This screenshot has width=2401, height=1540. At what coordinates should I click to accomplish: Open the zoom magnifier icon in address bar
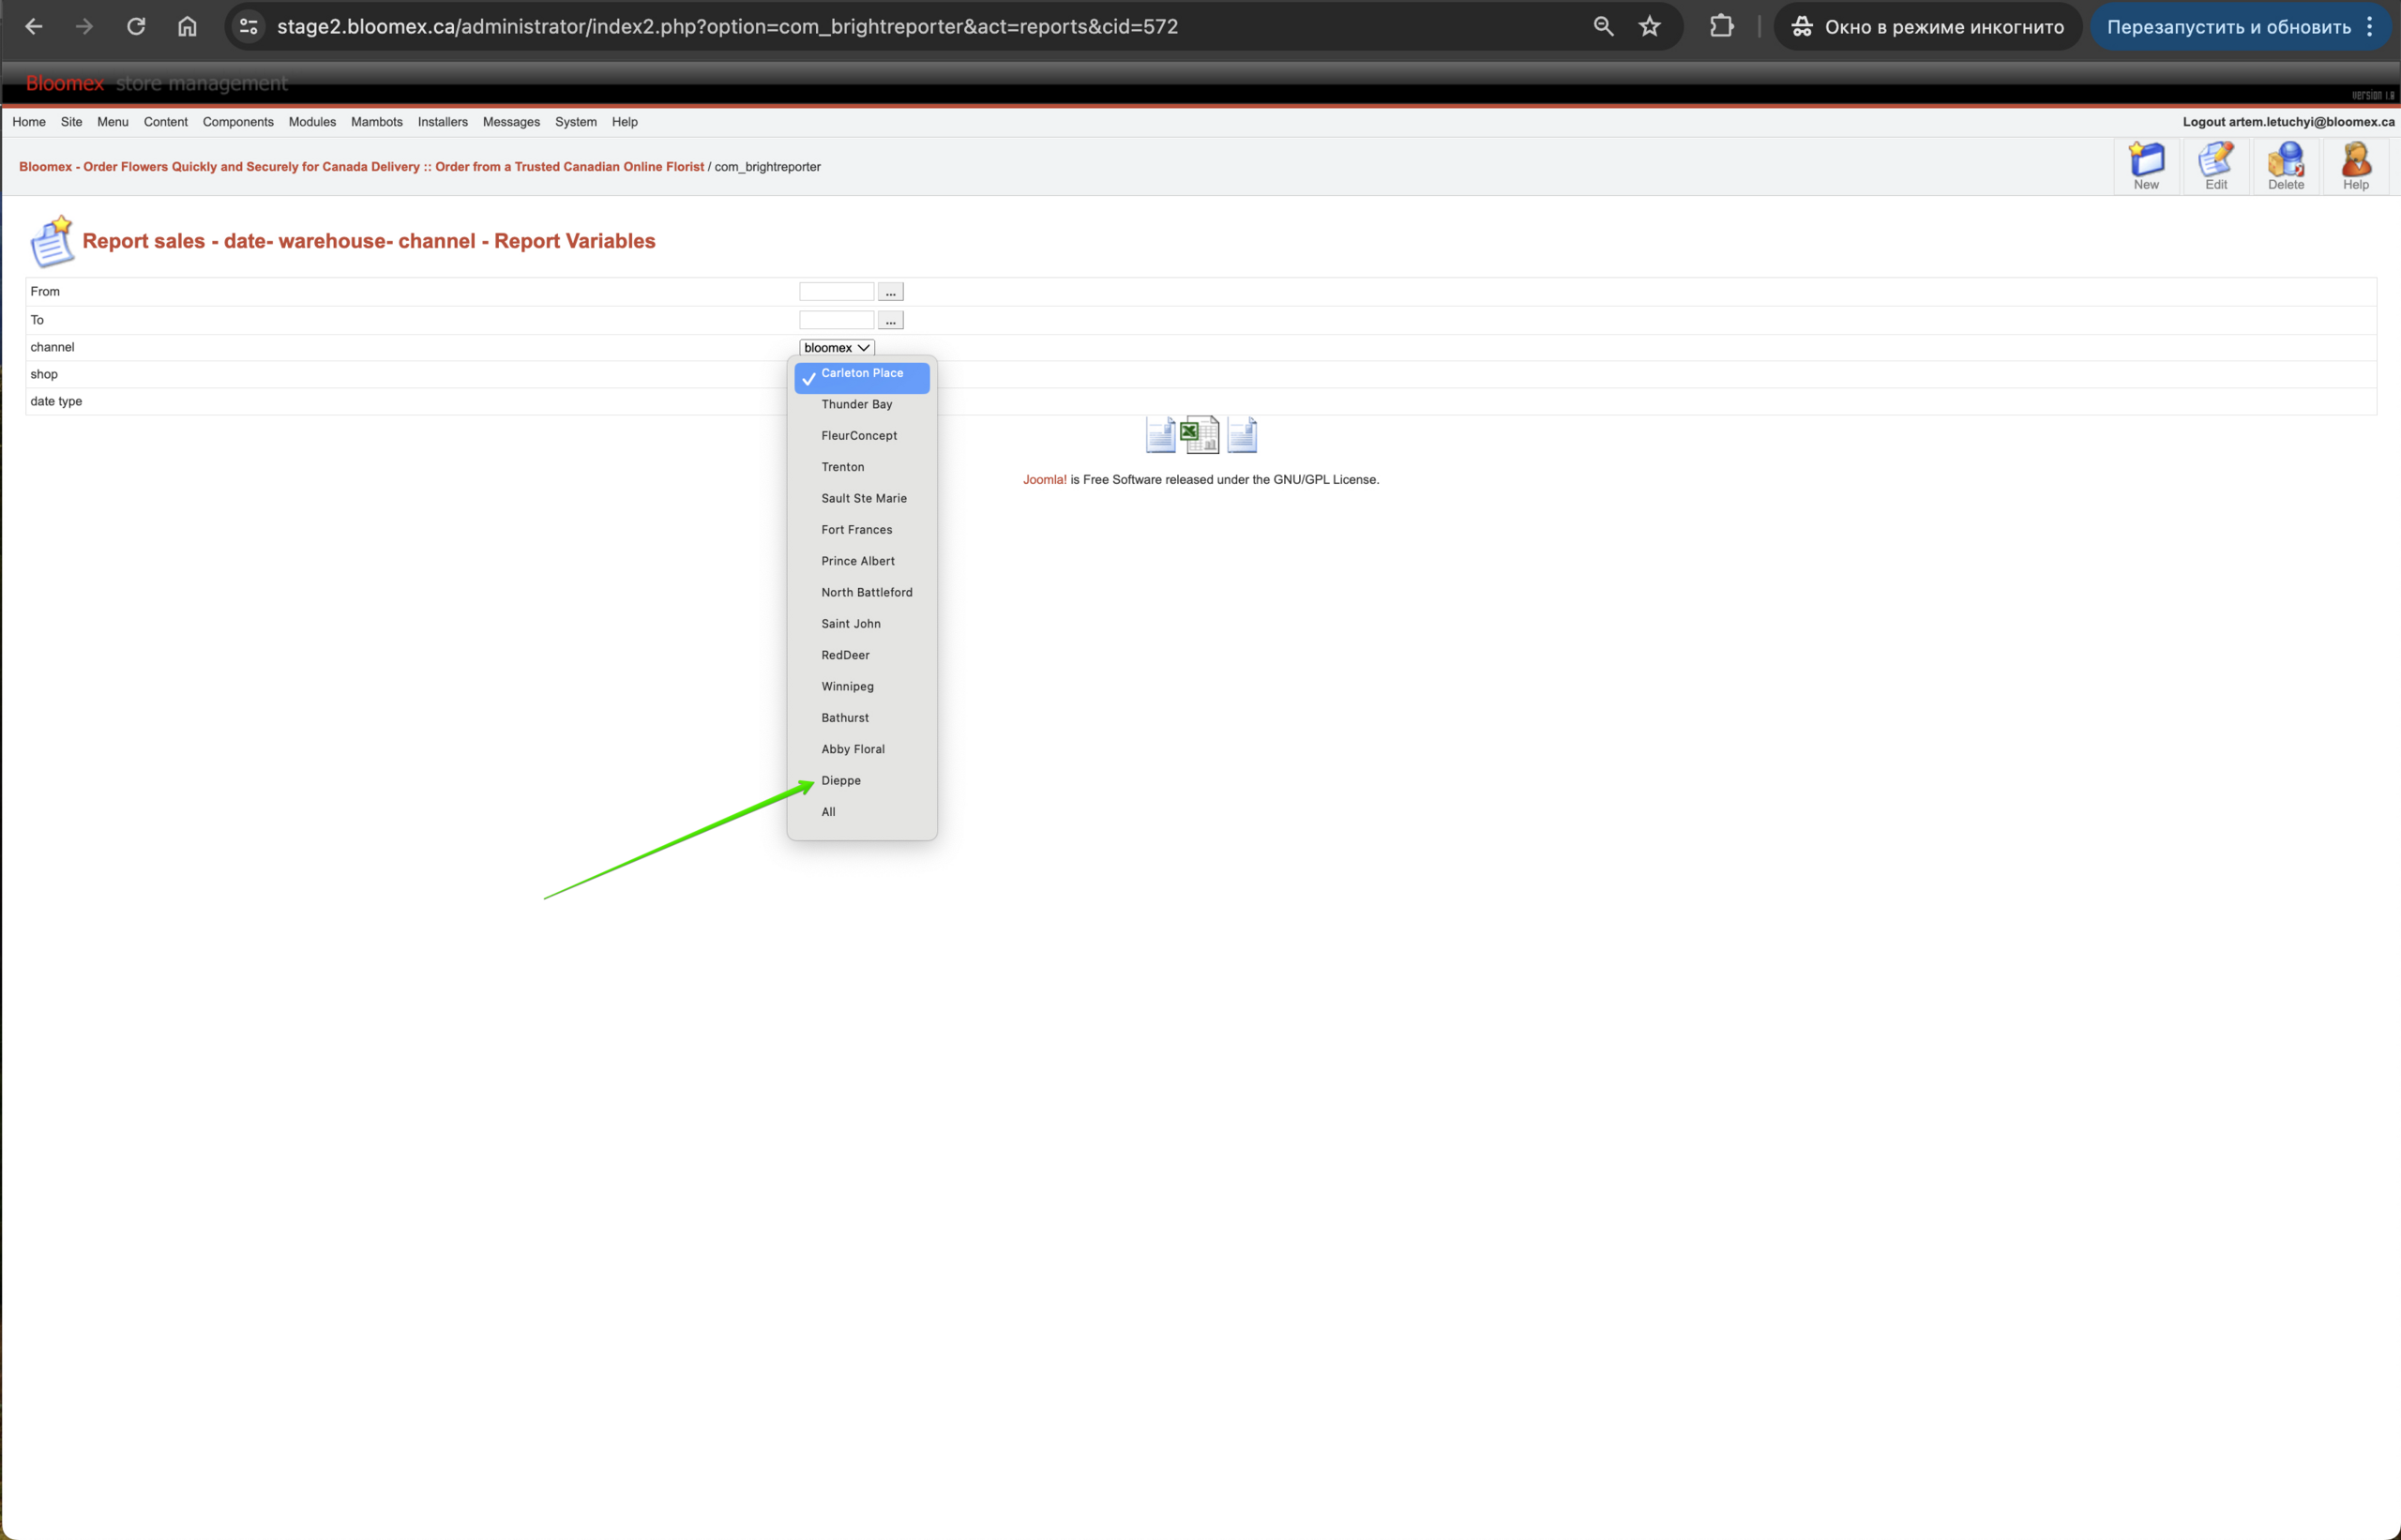click(x=1603, y=27)
